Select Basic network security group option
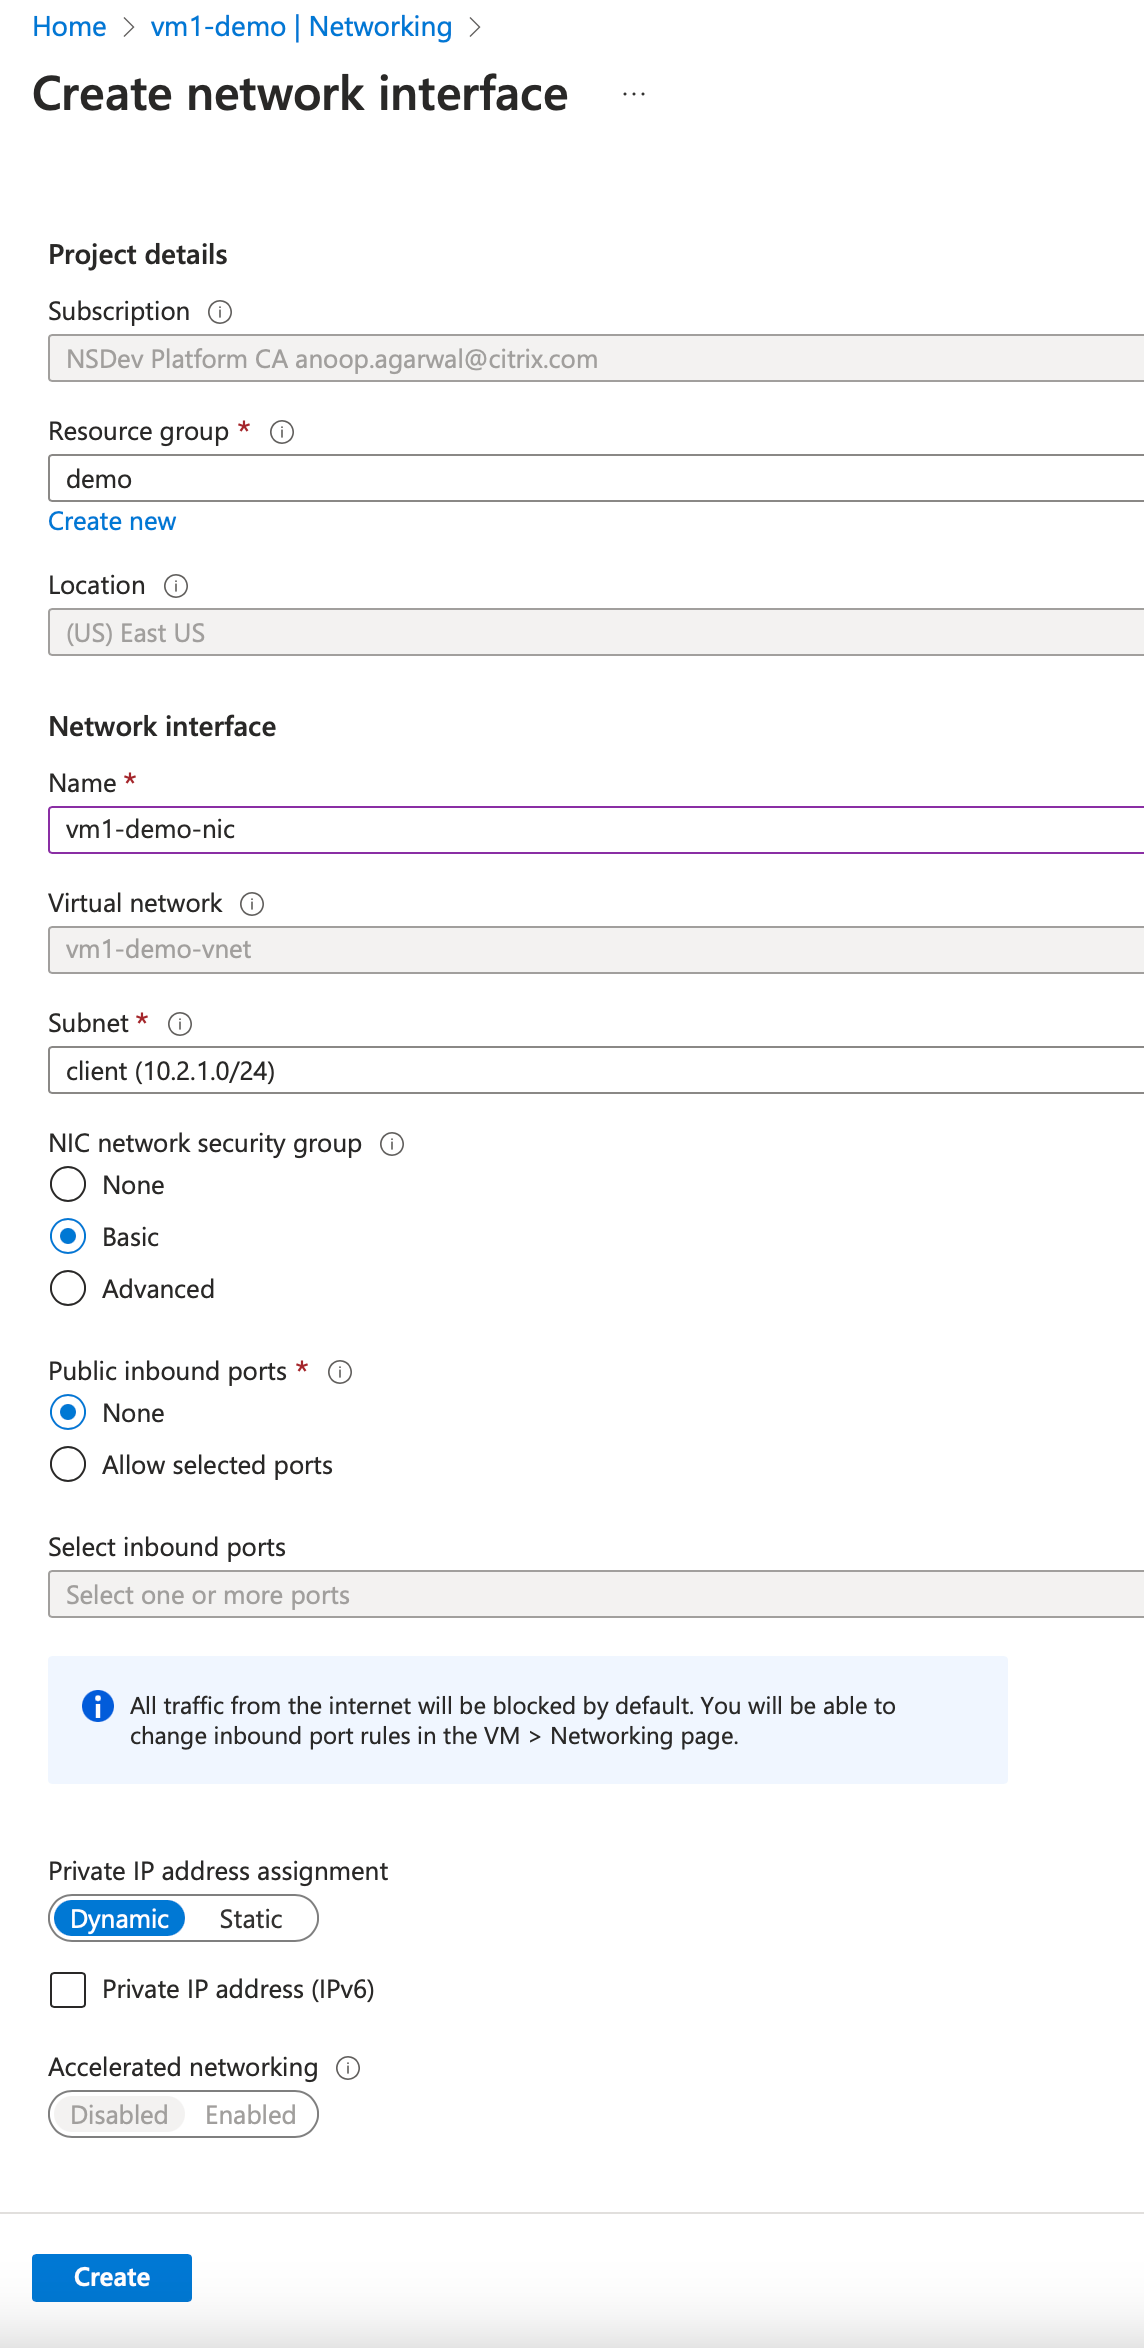This screenshot has width=1144, height=2348. (68, 1236)
